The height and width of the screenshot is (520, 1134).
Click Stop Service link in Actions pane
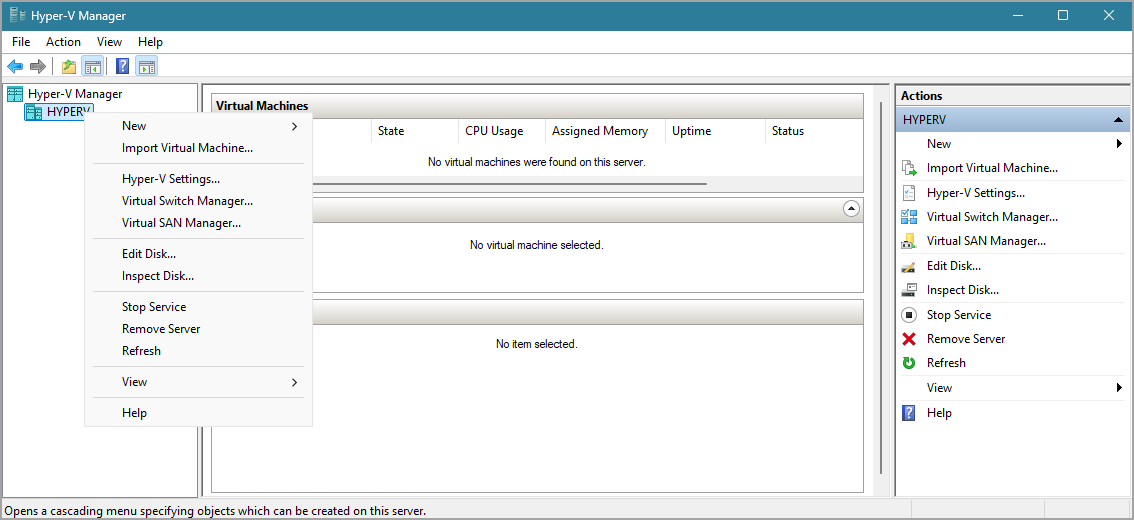(959, 315)
